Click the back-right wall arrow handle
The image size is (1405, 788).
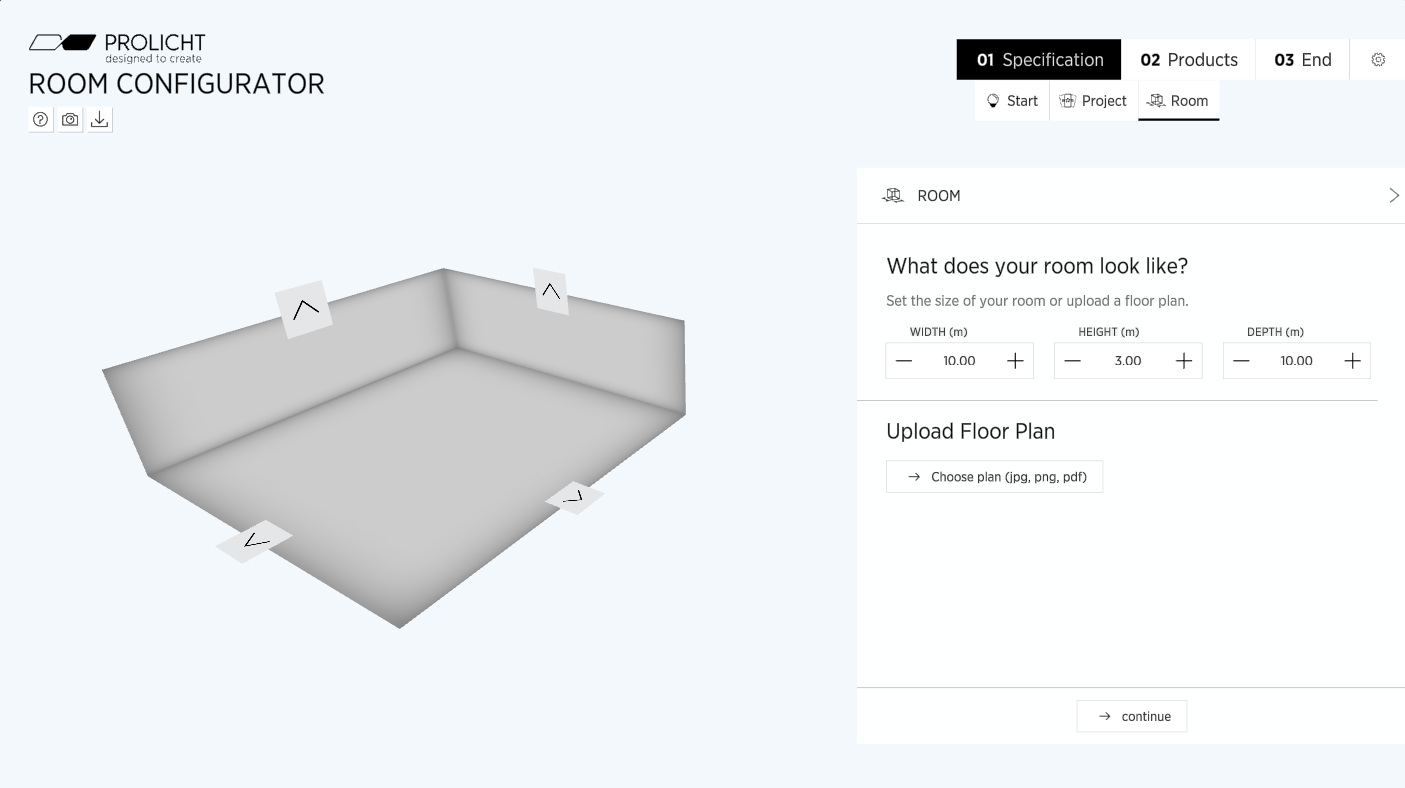550,291
